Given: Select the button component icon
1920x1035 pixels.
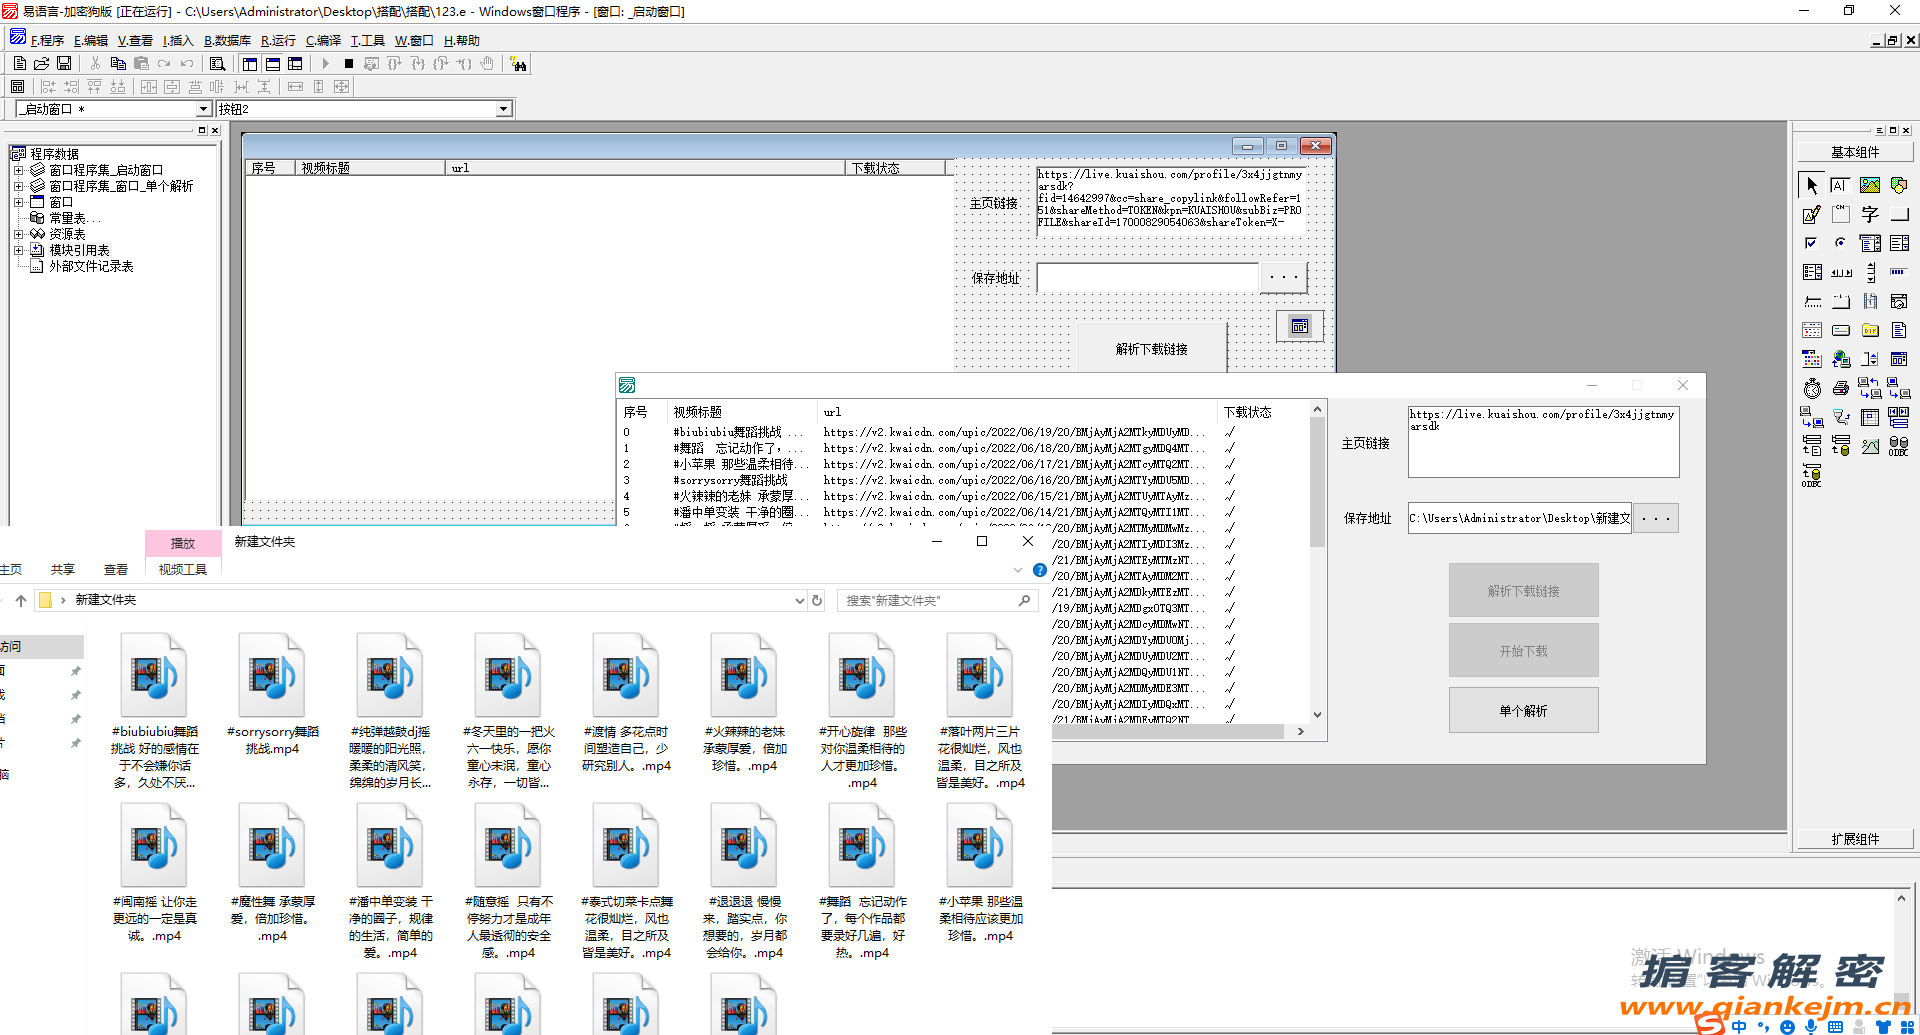Looking at the screenshot, I should pos(1899,214).
